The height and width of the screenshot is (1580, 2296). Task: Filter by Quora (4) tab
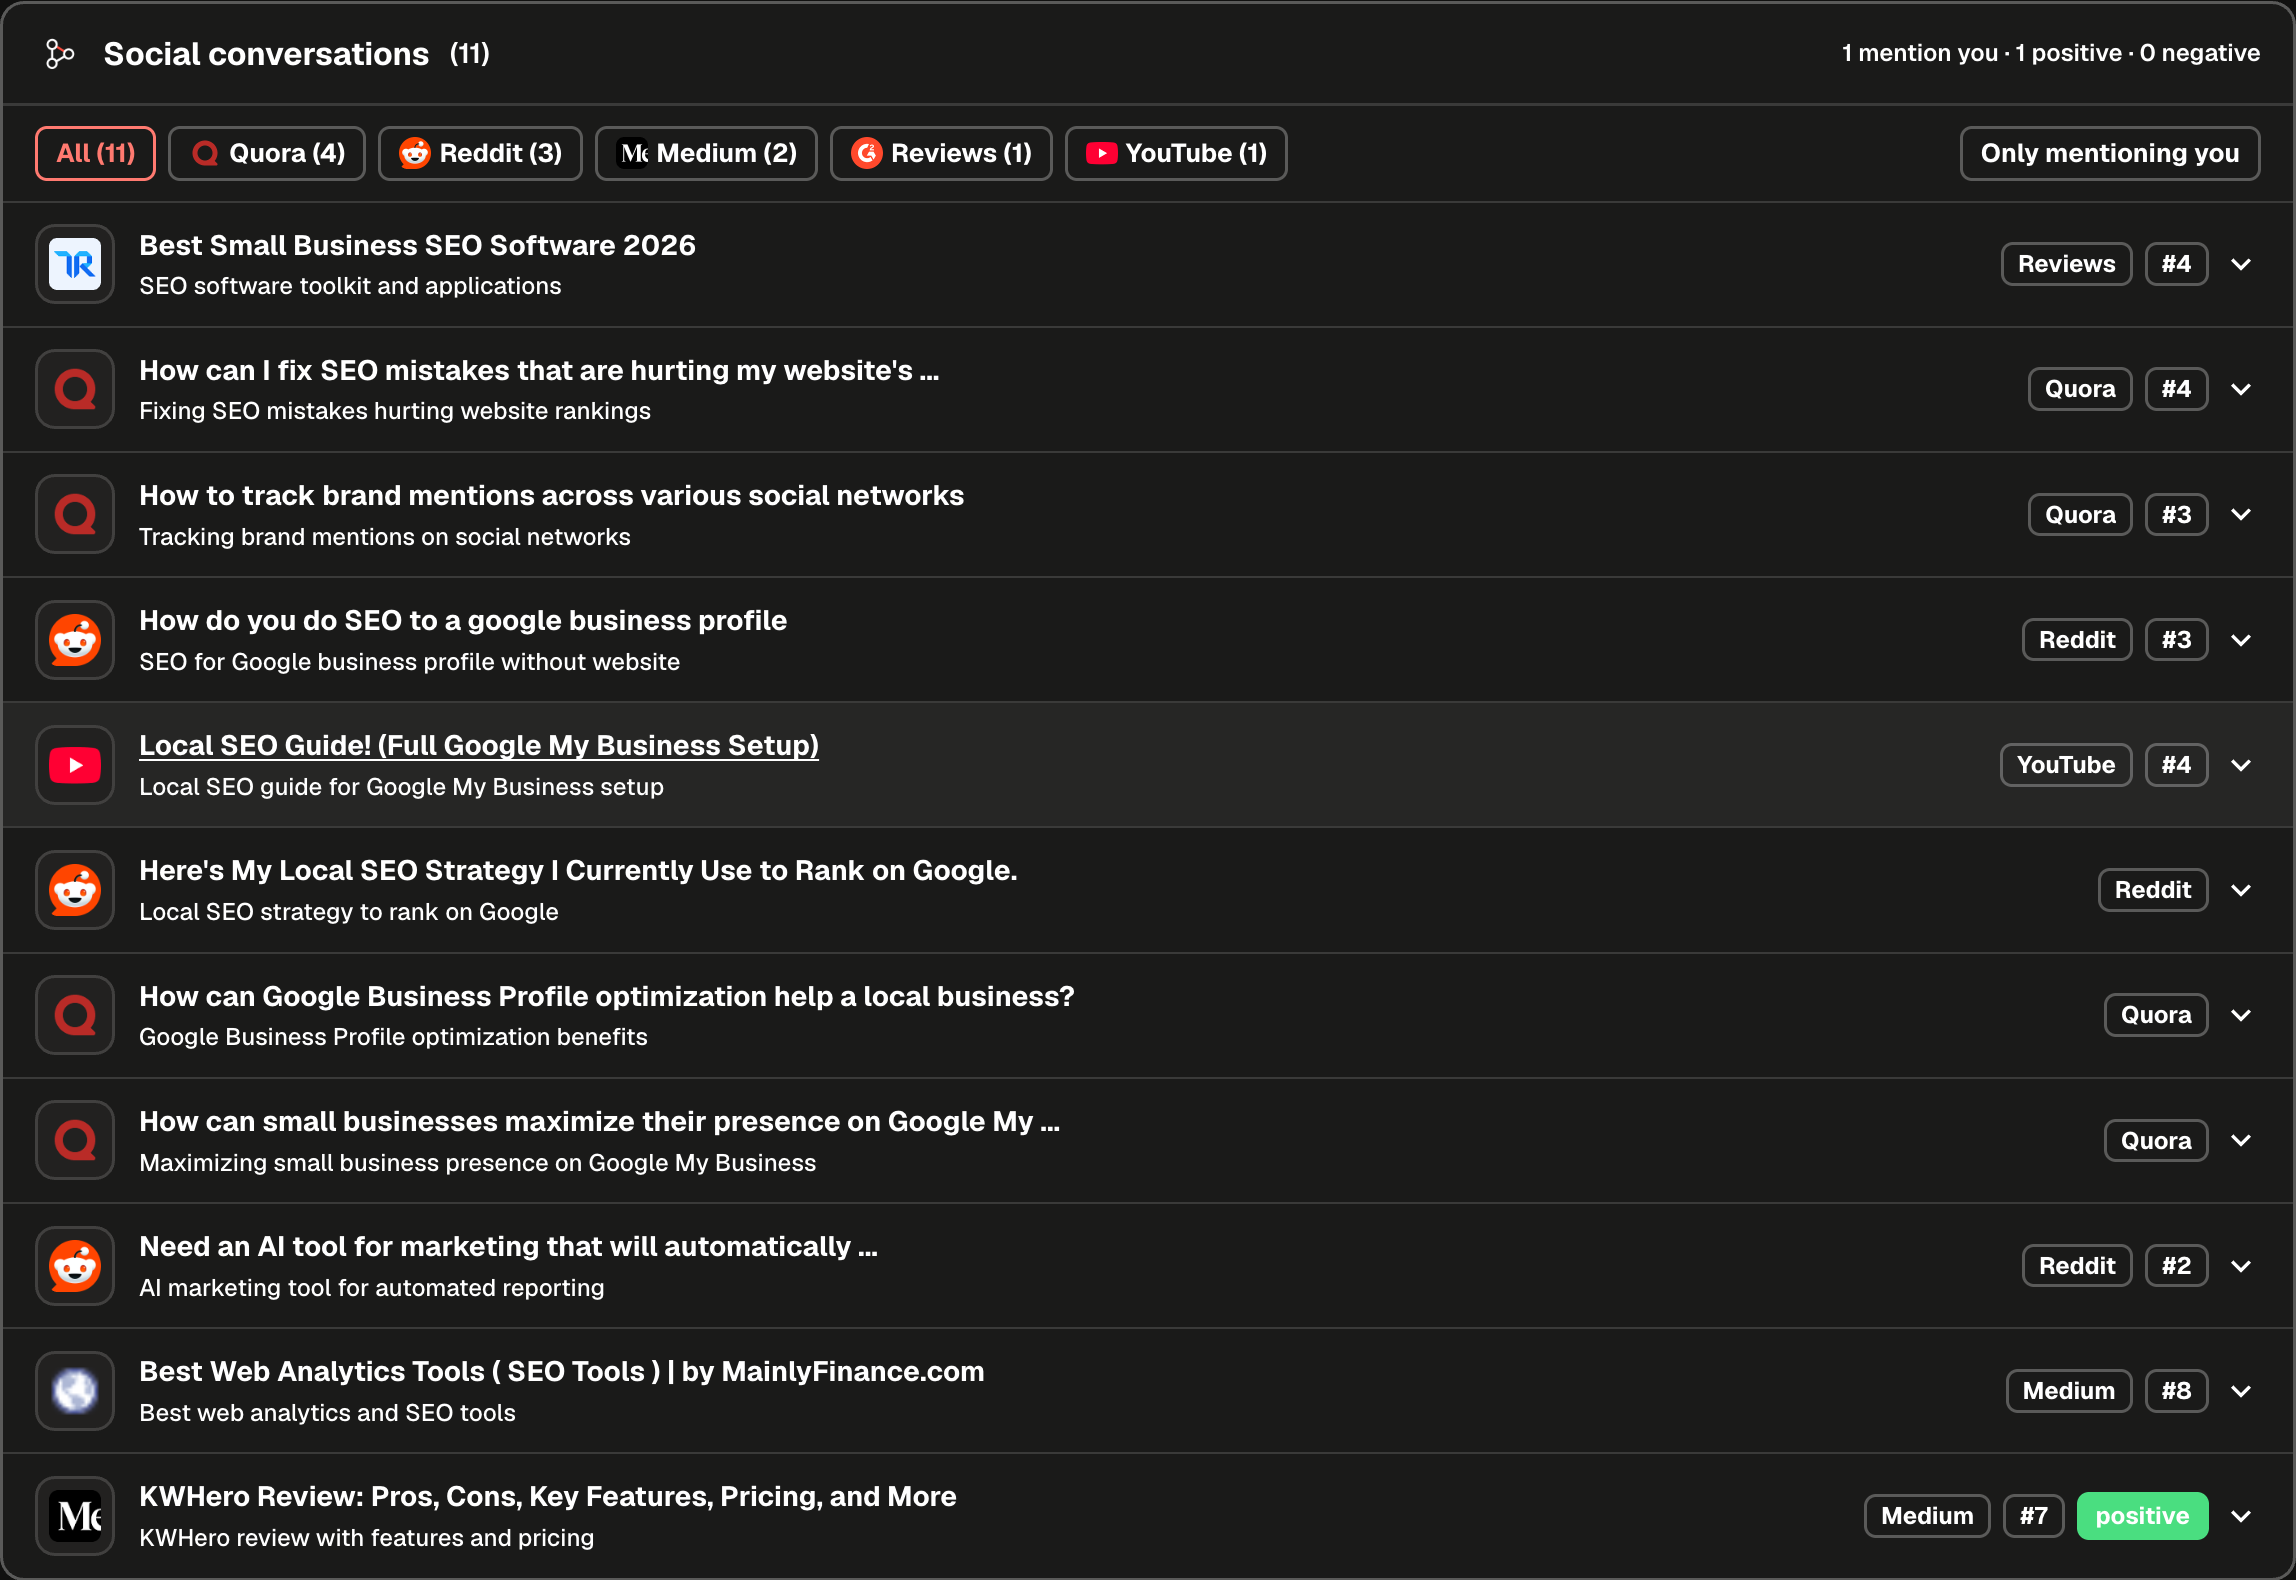267,153
